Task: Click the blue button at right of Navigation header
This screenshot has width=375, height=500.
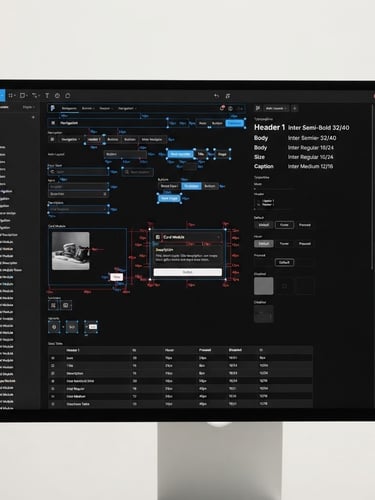Action: pyautogui.click(x=235, y=123)
